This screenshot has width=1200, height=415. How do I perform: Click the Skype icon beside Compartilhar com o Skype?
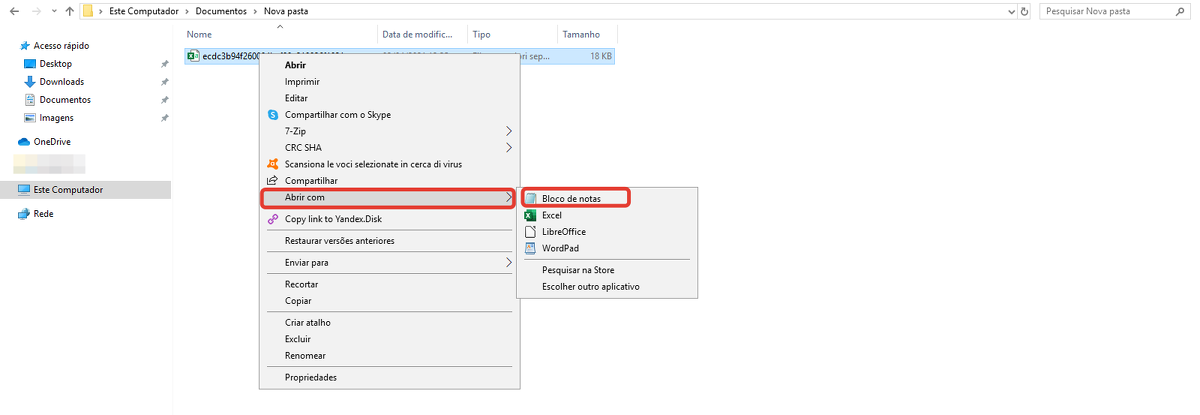point(272,115)
